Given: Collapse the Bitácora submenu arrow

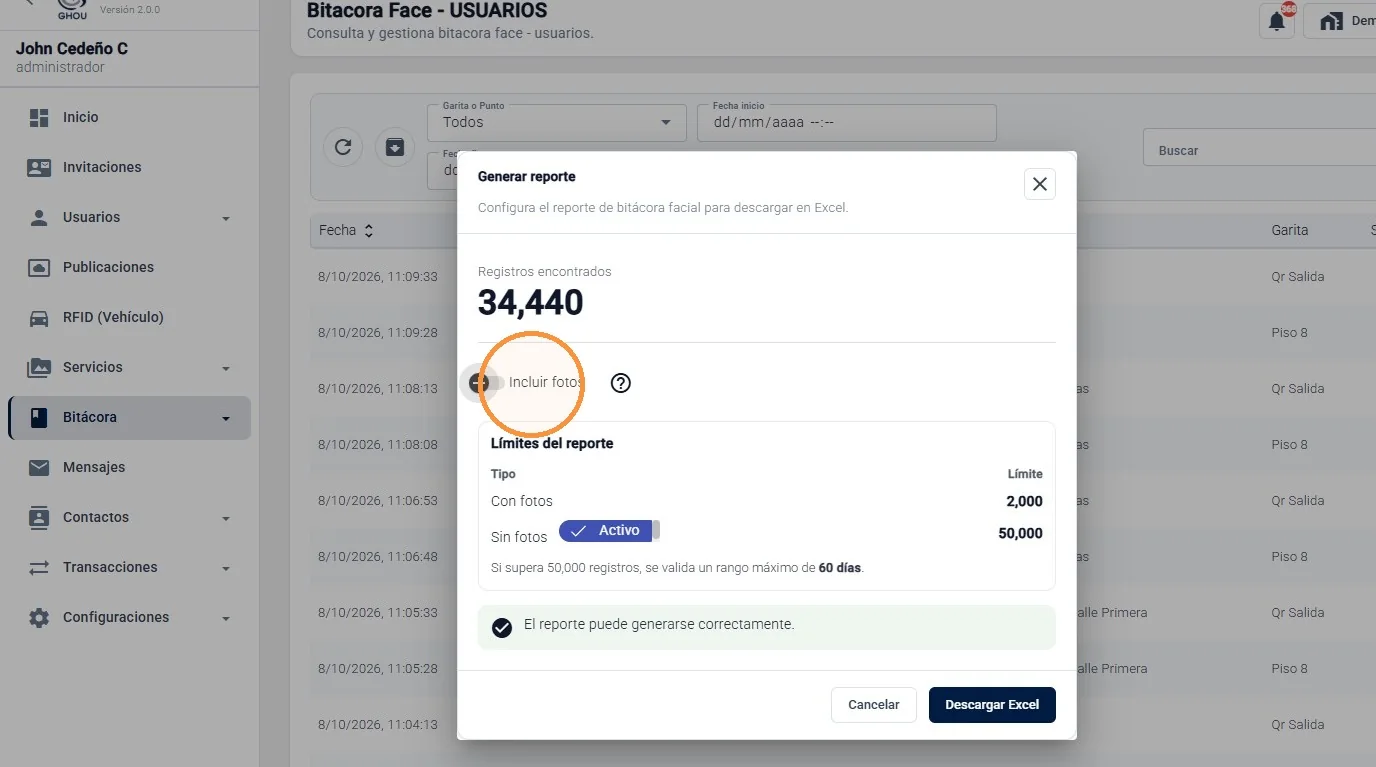Looking at the screenshot, I should (x=226, y=418).
